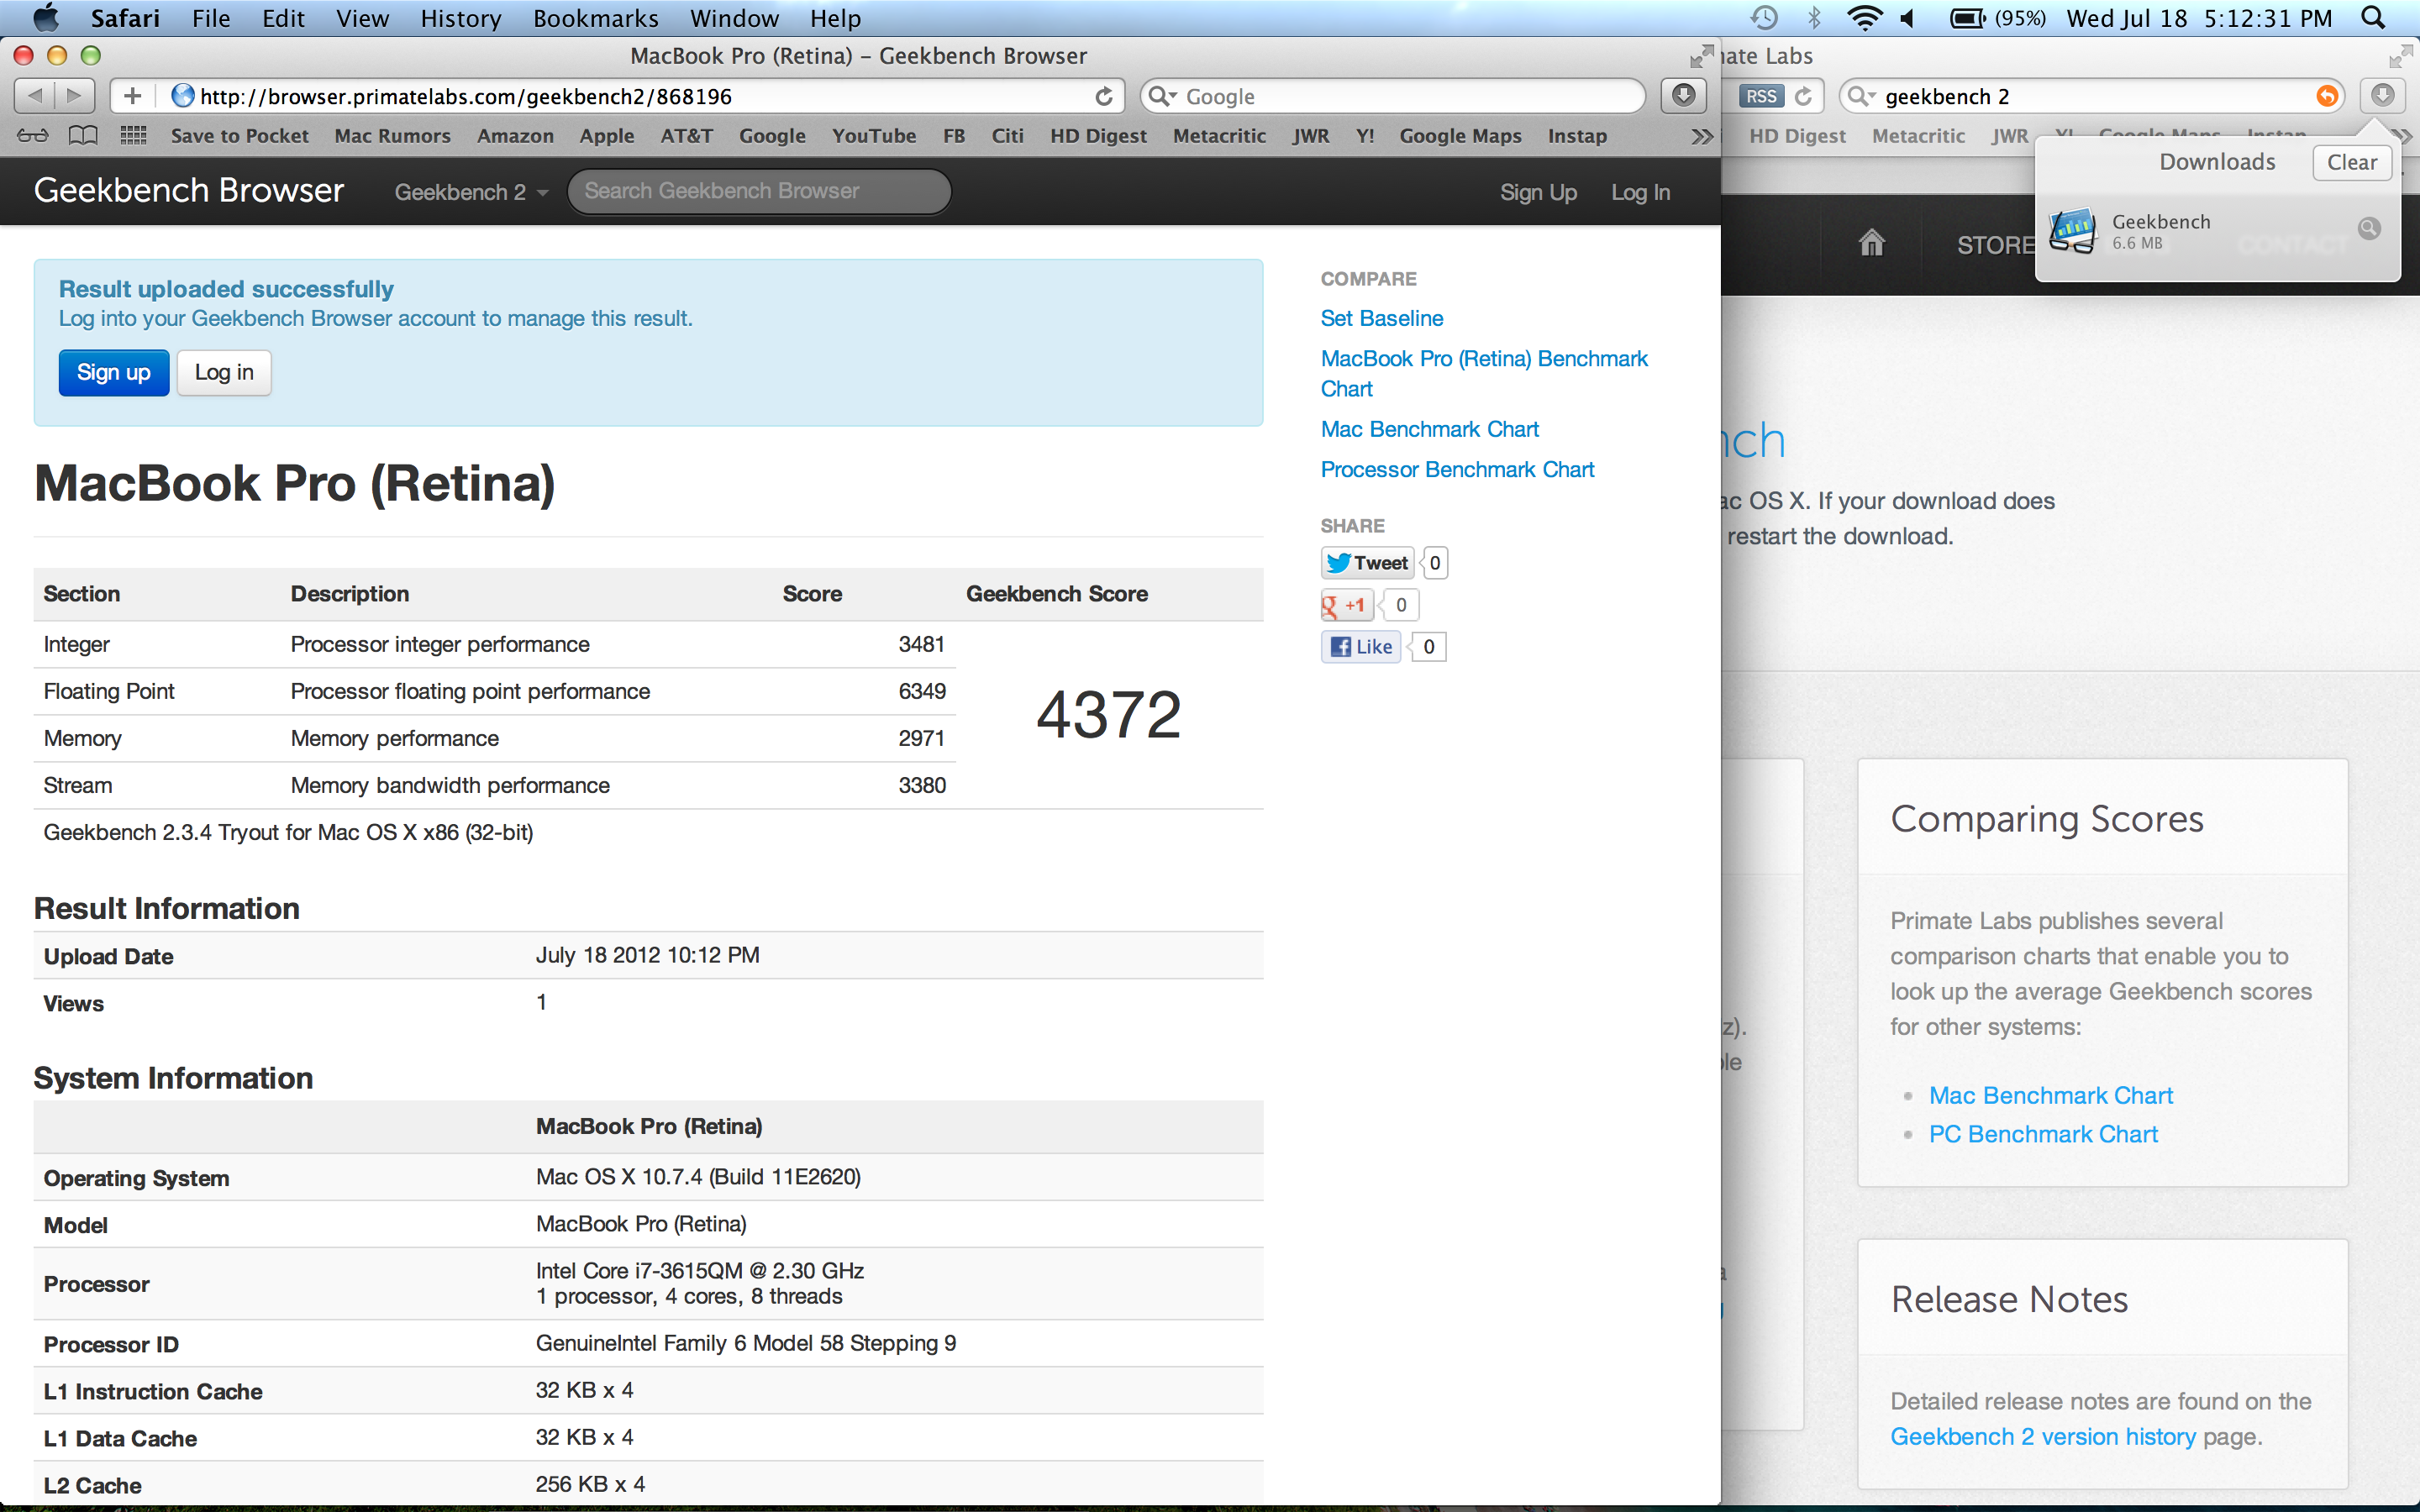Click Mac Benchmark Chart in Comparing Scores box
This screenshot has width=2420, height=1512.
[x=2051, y=1095]
